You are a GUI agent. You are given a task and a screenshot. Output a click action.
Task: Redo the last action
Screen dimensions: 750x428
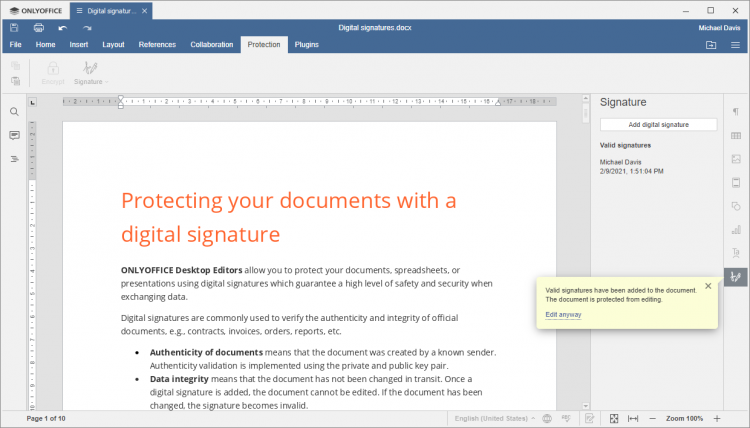[x=87, y=28]
